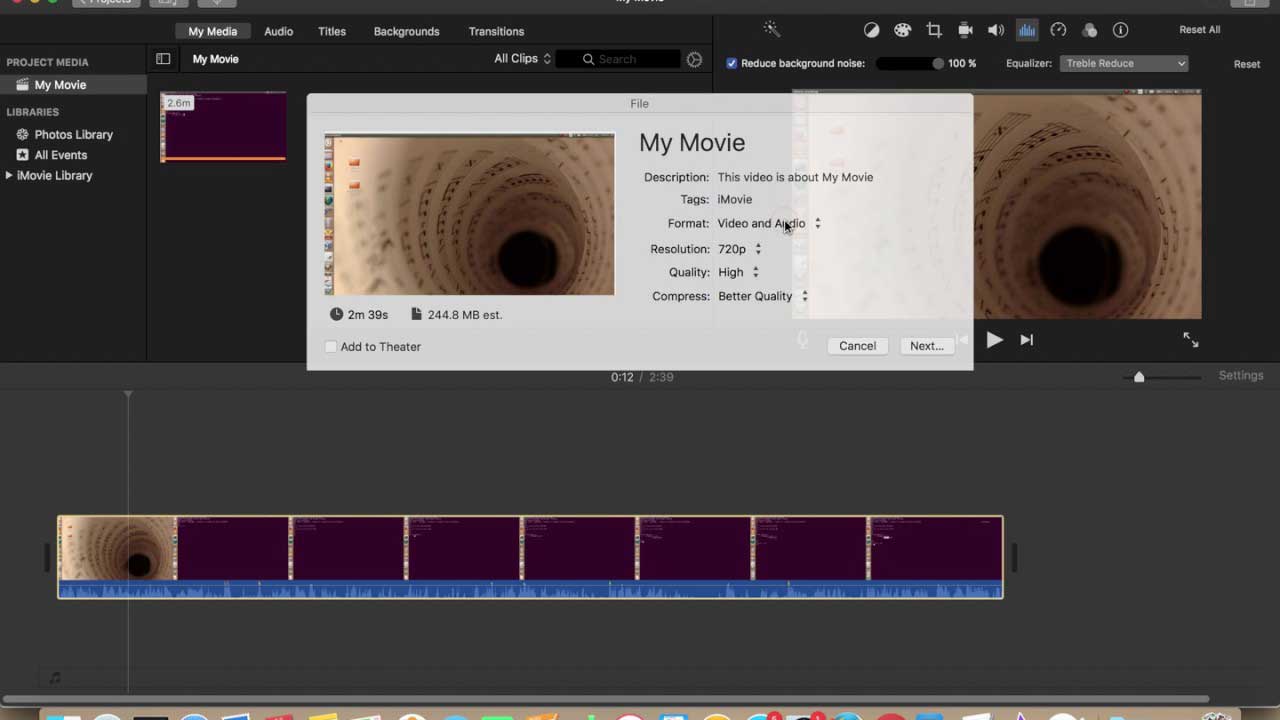
Task: Enable Add to Theater
Action: click(331, 346)
